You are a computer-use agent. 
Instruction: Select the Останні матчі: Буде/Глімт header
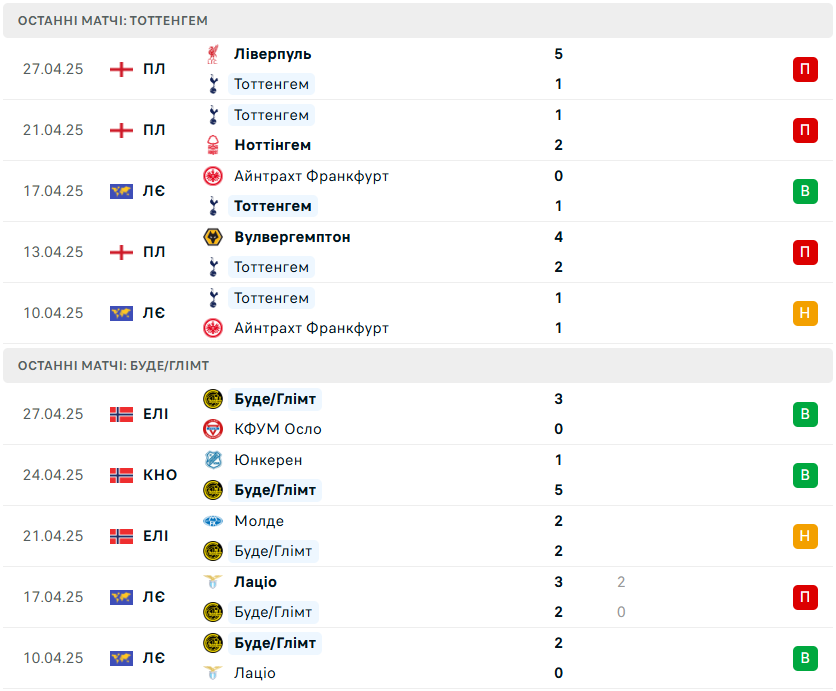point(417,366)
